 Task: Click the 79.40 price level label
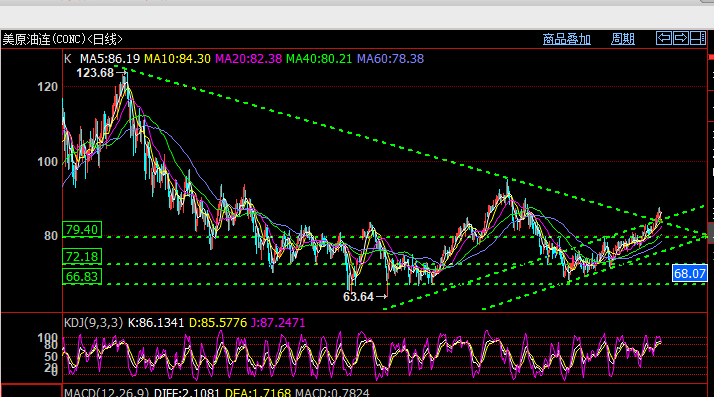coord(82,229)
